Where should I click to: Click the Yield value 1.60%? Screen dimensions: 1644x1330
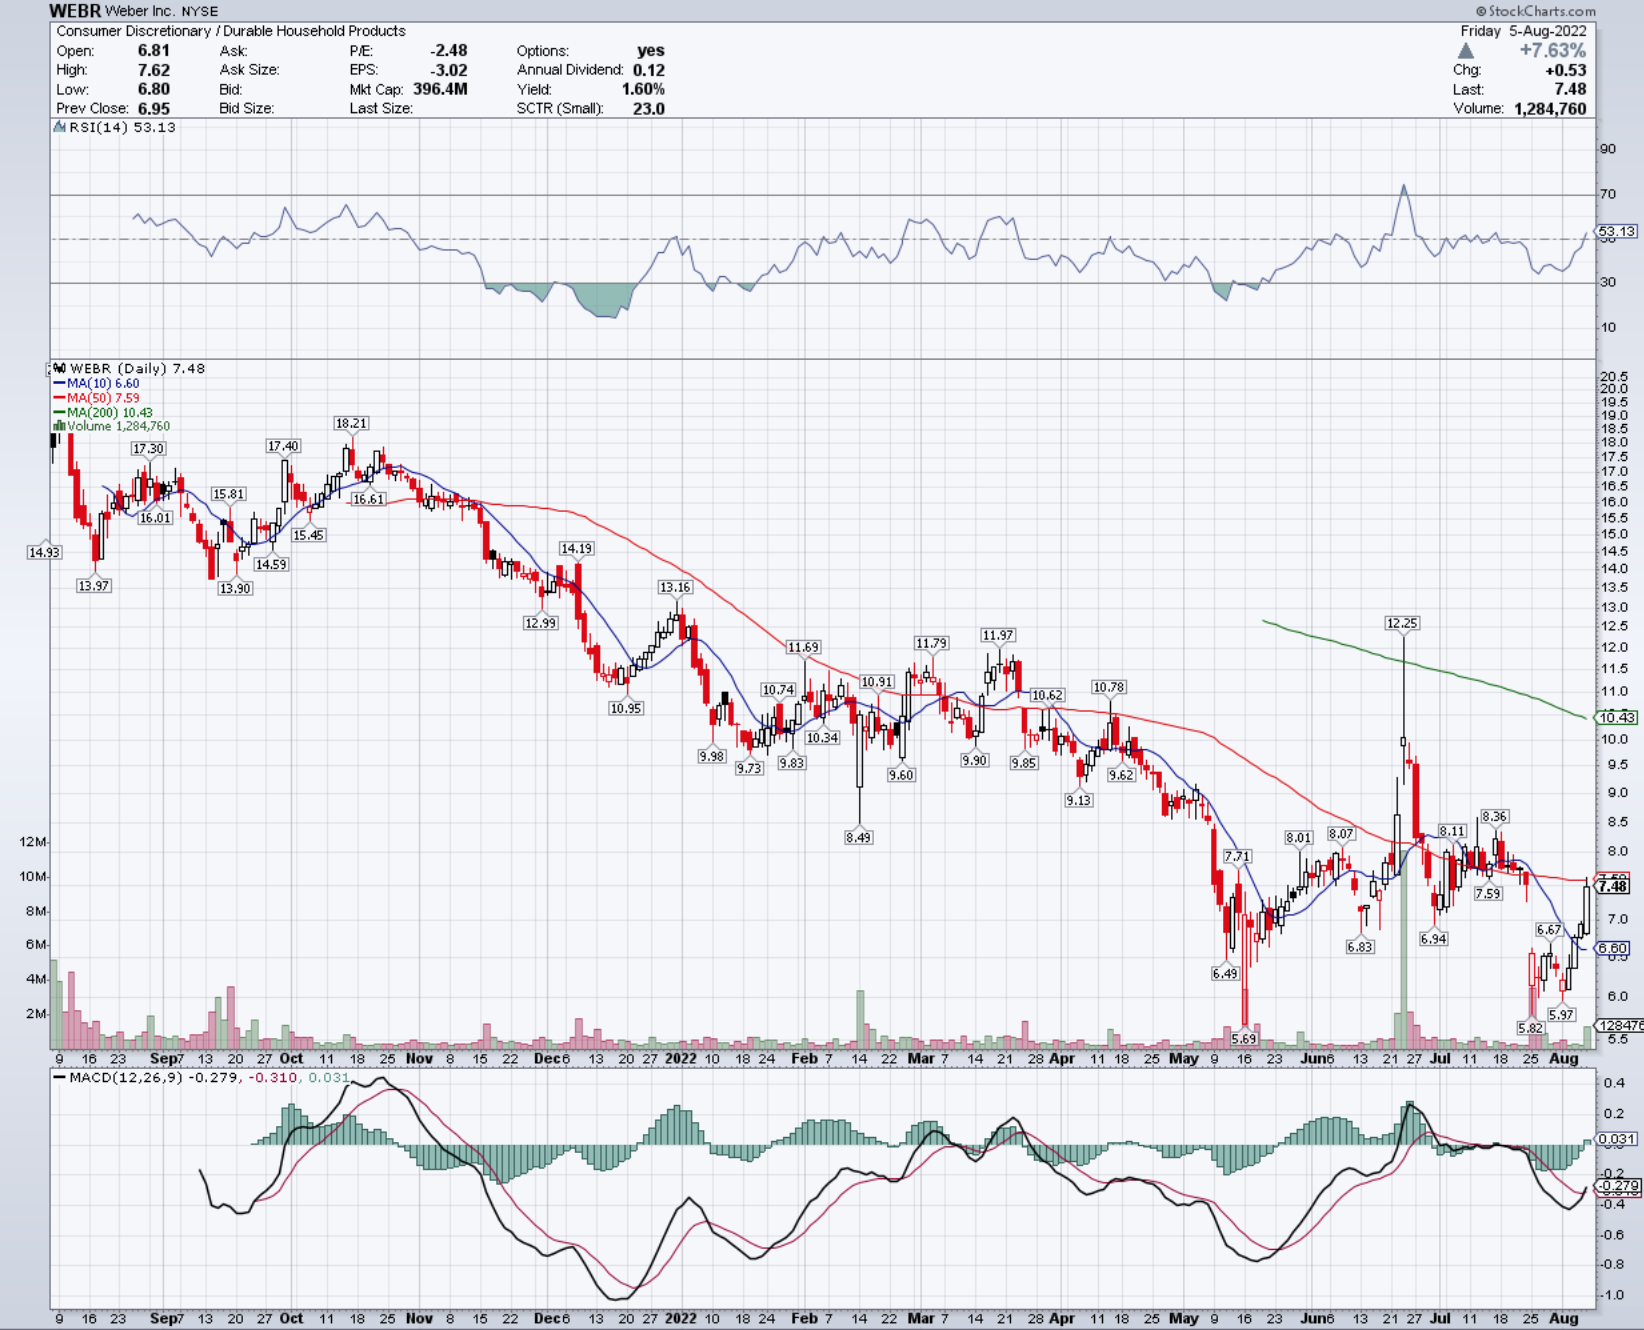[x=643, y=89]
